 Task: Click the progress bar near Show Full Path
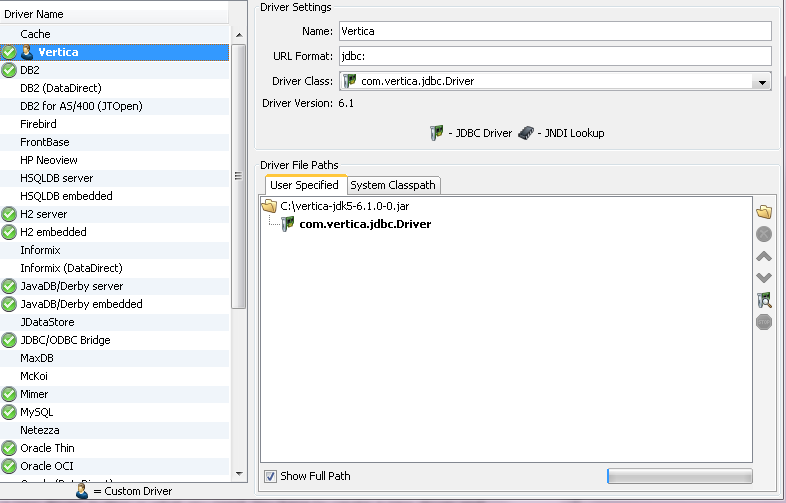(679, 476)
